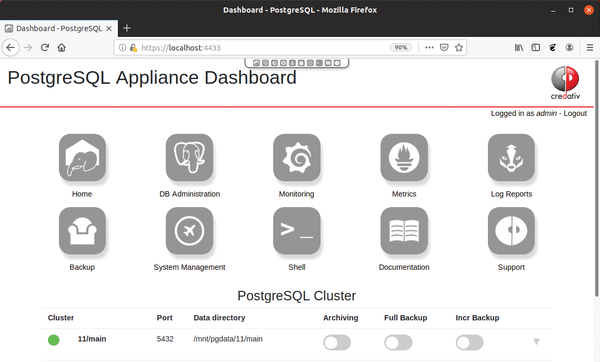Click the Support label
The height and width of the screenshot is (362, 600).
(x=511, y=267)
